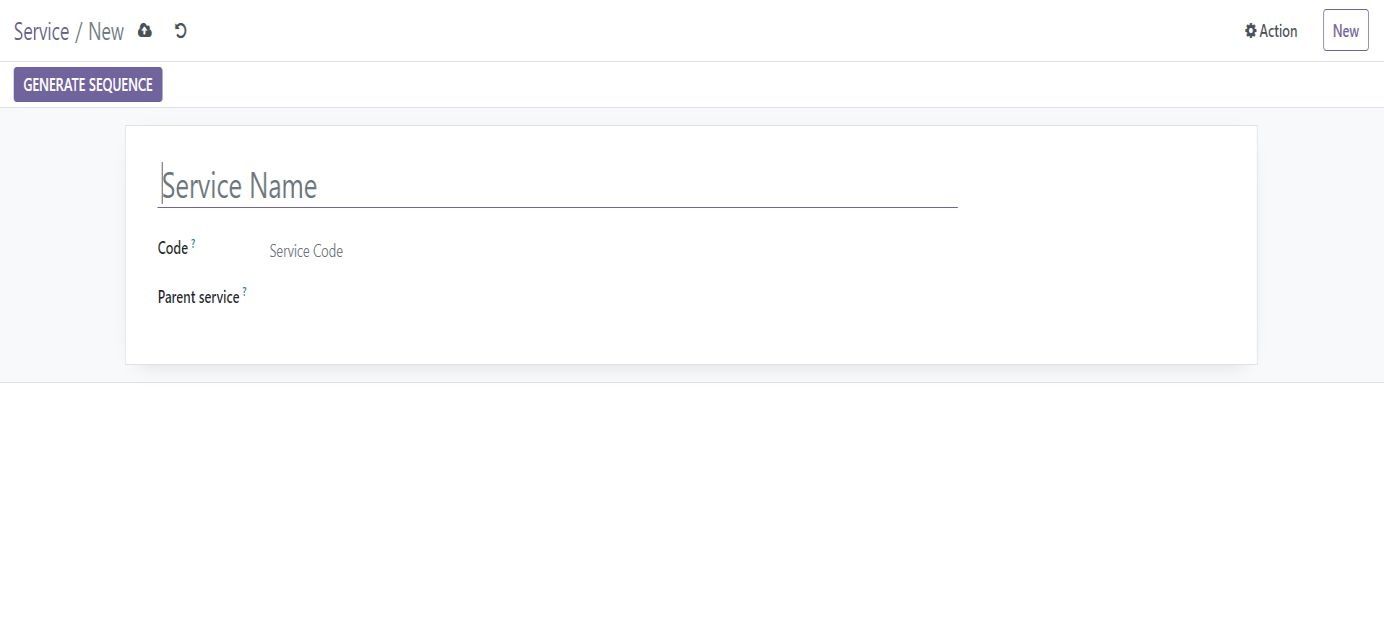Click the Code field label
The width and height of the screenshot is (1384, 626).
coord(171,248)
